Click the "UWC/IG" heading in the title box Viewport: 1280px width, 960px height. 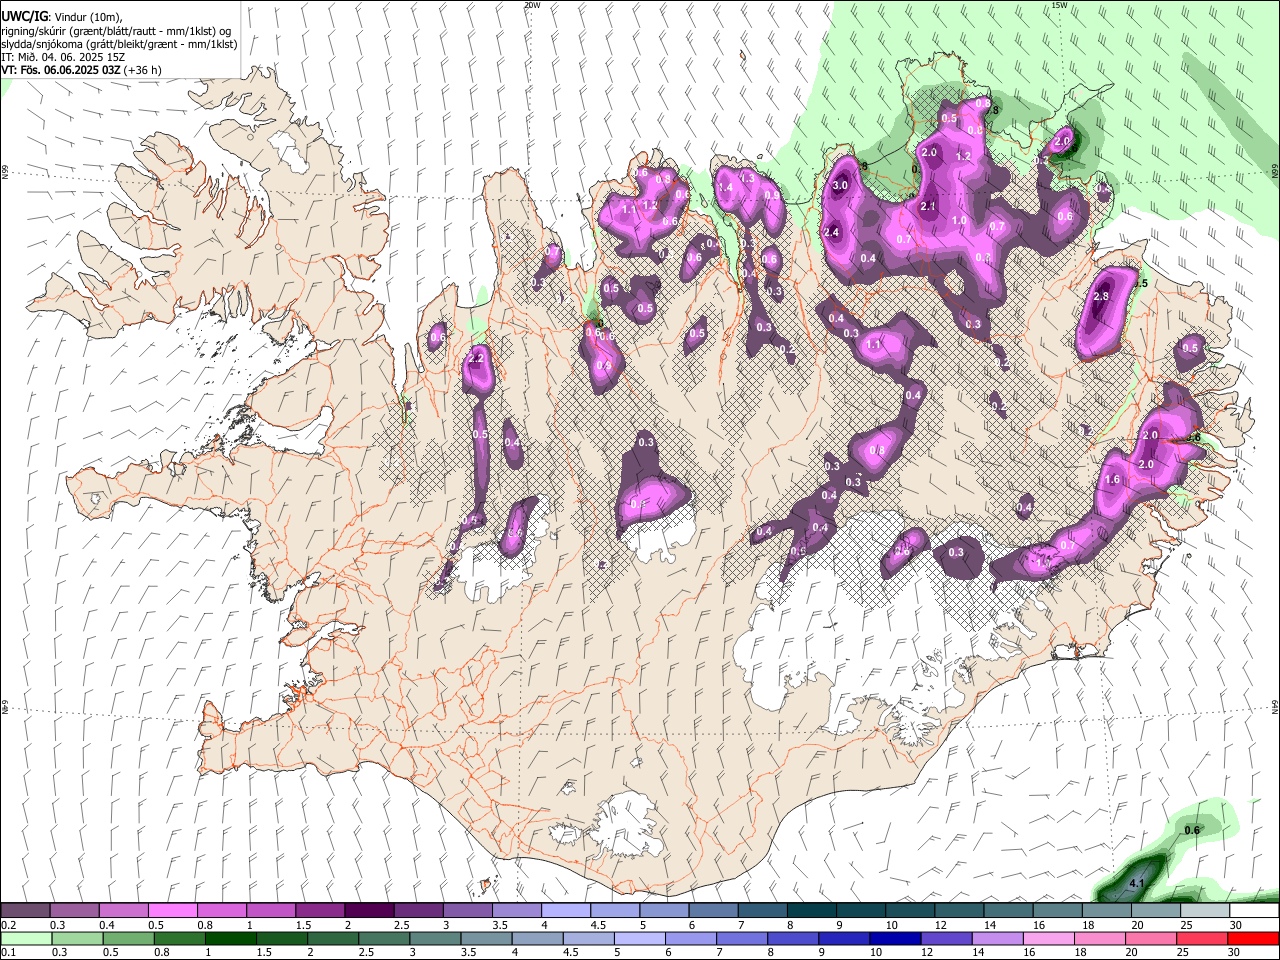24,17
